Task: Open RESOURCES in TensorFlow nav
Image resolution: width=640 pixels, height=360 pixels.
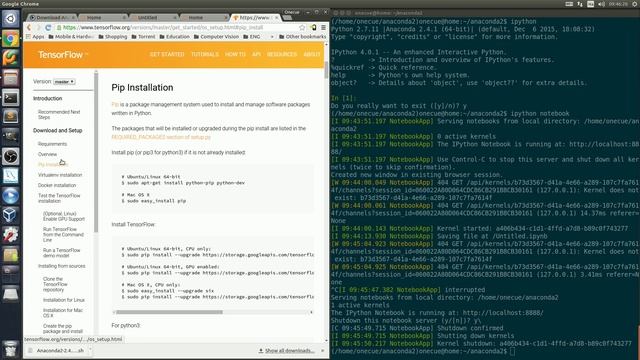Action: (282, 54)
